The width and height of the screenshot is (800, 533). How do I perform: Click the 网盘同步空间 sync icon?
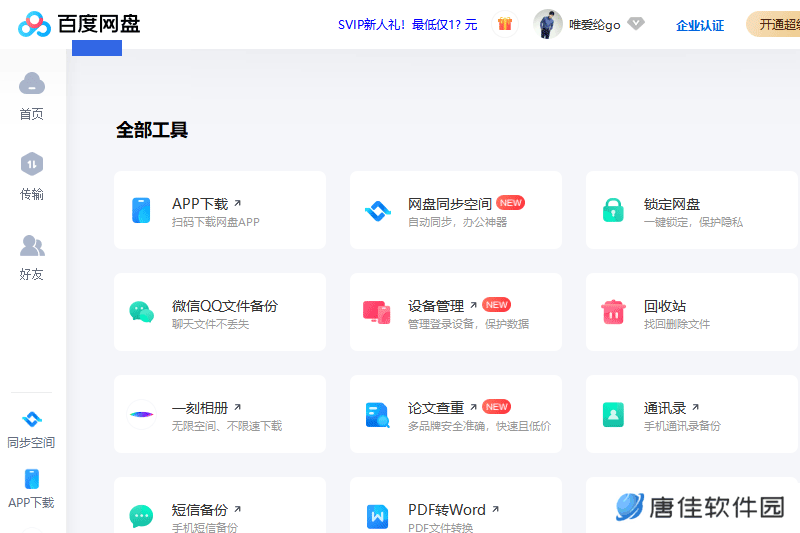coord(378,210)
